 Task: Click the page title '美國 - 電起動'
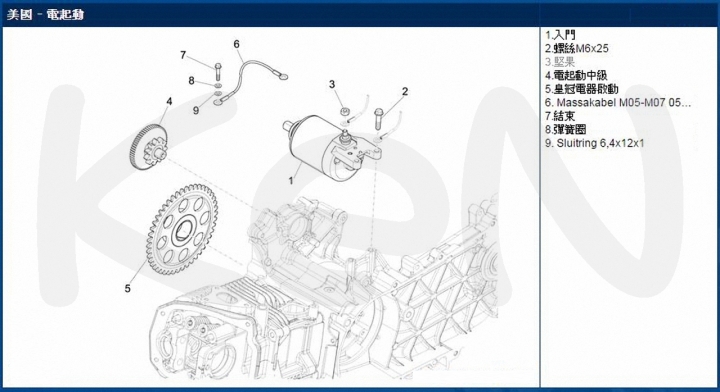(45, 15)
